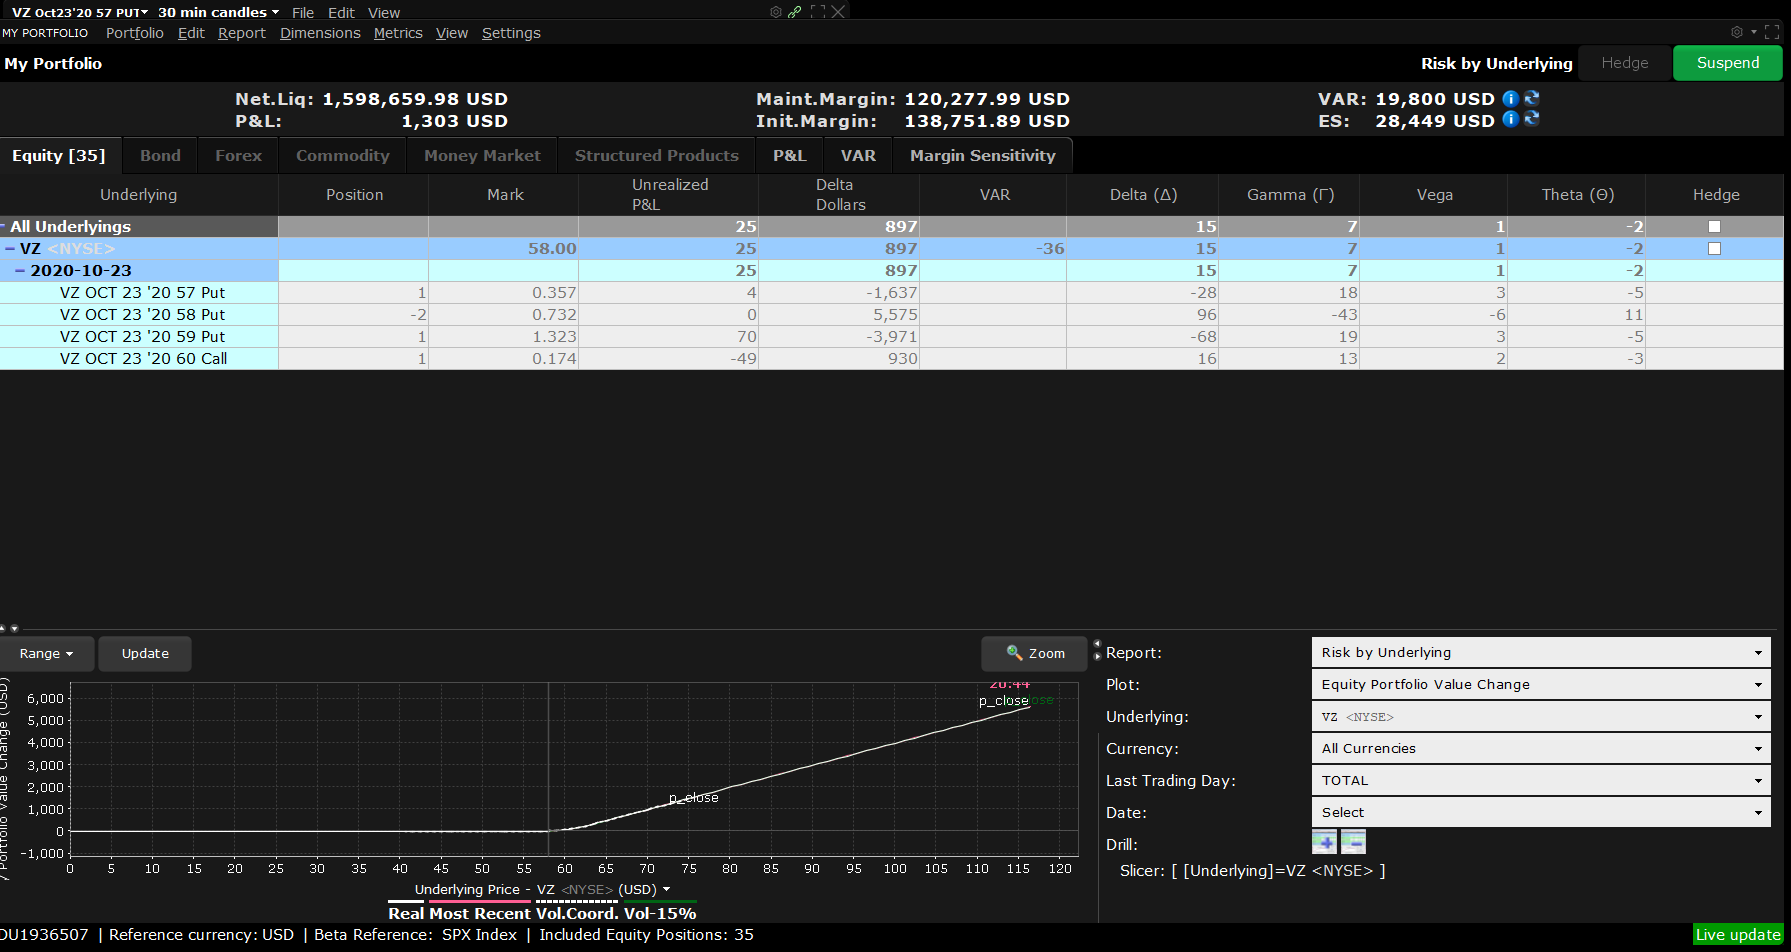Open the Range dropdown button
The image size is (1791, 952).
pyautogui.click(x=46, y=654)
